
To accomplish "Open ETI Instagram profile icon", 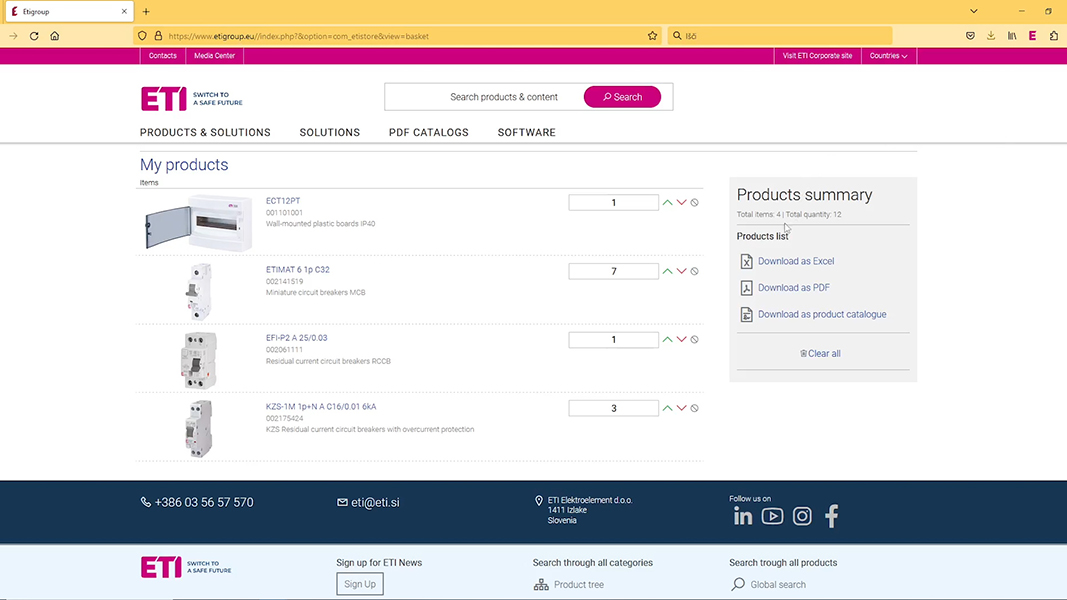I will coord(802,516).
